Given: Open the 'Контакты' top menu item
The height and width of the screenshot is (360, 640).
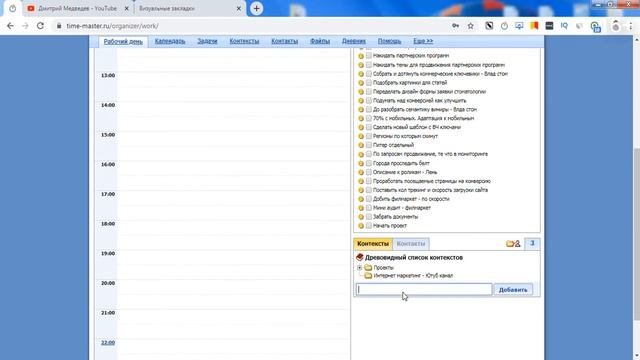Looking at the screenshot, I should (284, 41).
